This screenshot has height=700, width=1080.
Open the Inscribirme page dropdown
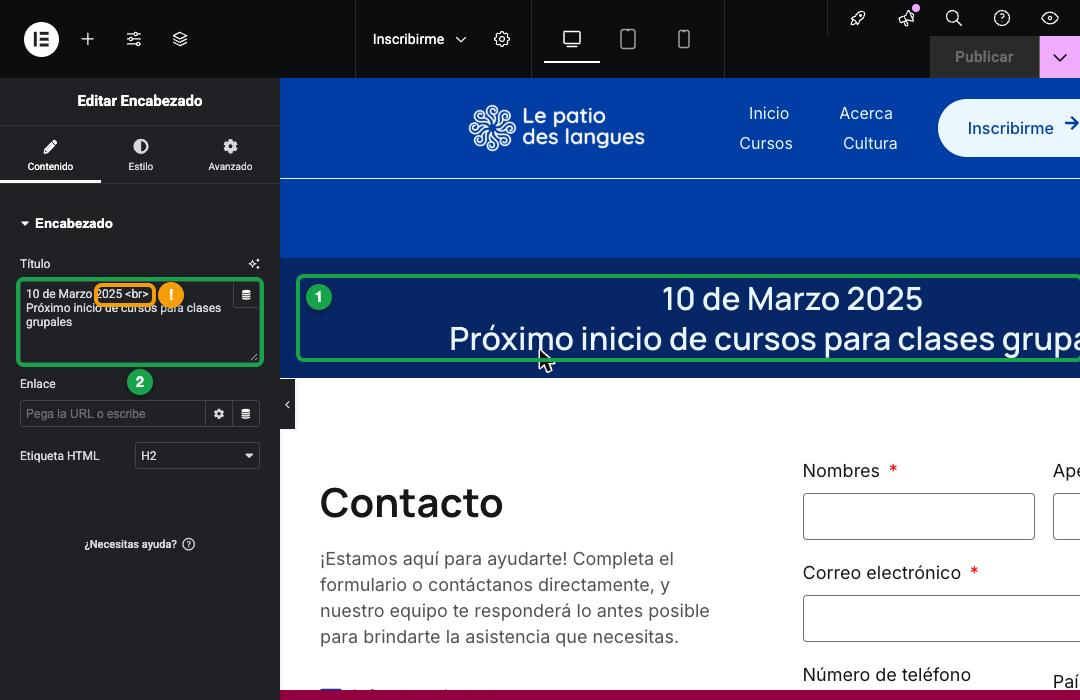[x=419, y=39]
